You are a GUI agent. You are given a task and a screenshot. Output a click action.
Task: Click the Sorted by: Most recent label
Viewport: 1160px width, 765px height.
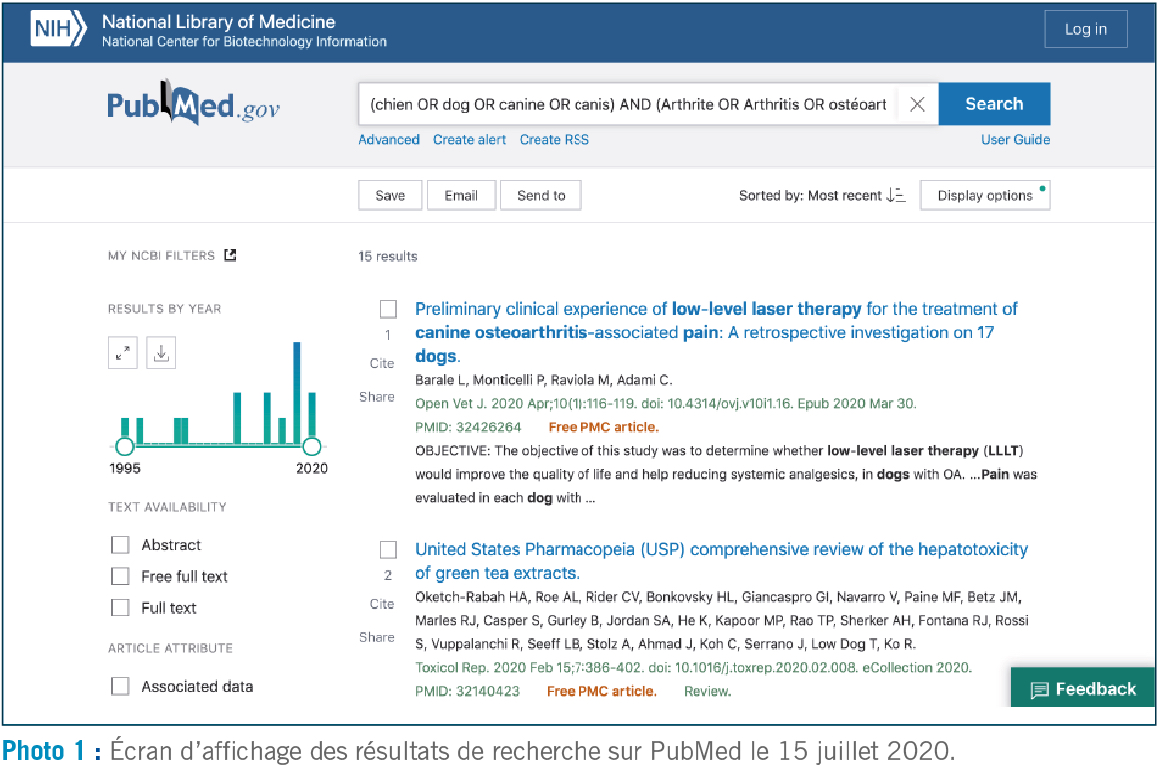click(810, 195)
